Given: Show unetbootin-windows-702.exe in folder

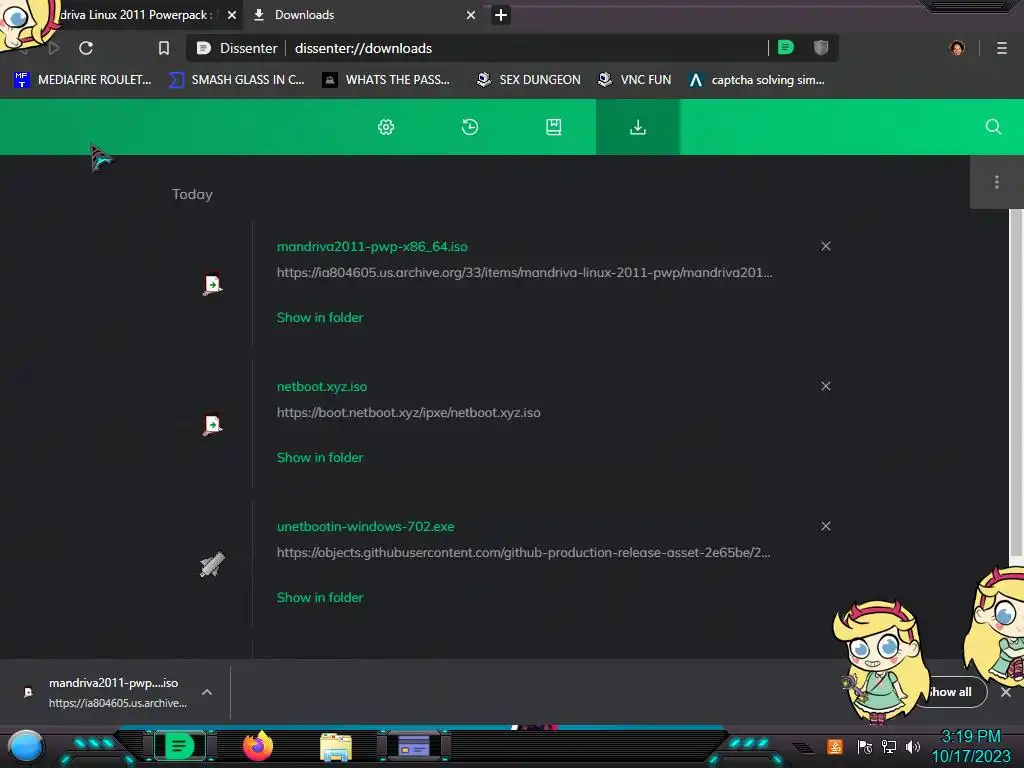Looking at the screenshot, I should [x=320, y=597].
